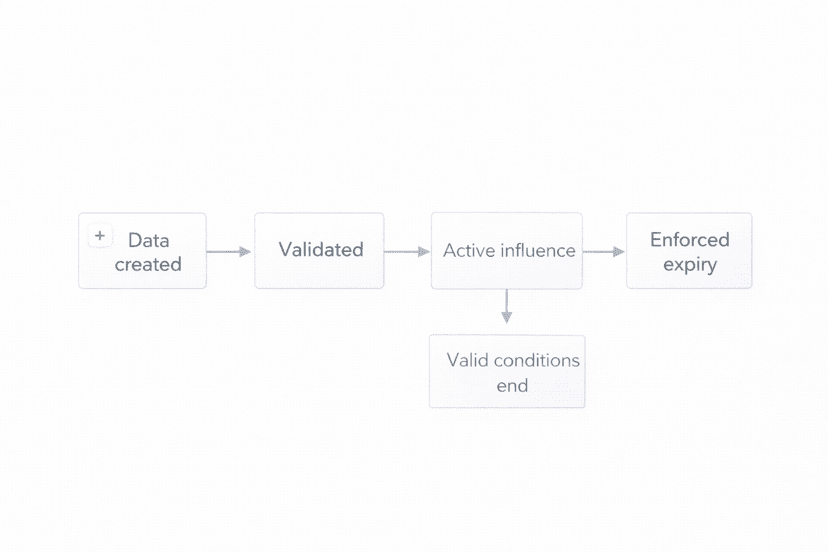Screen dimensions: 828x552
Task: Click the "Validated" text label
Action: (x=320, y=250)
